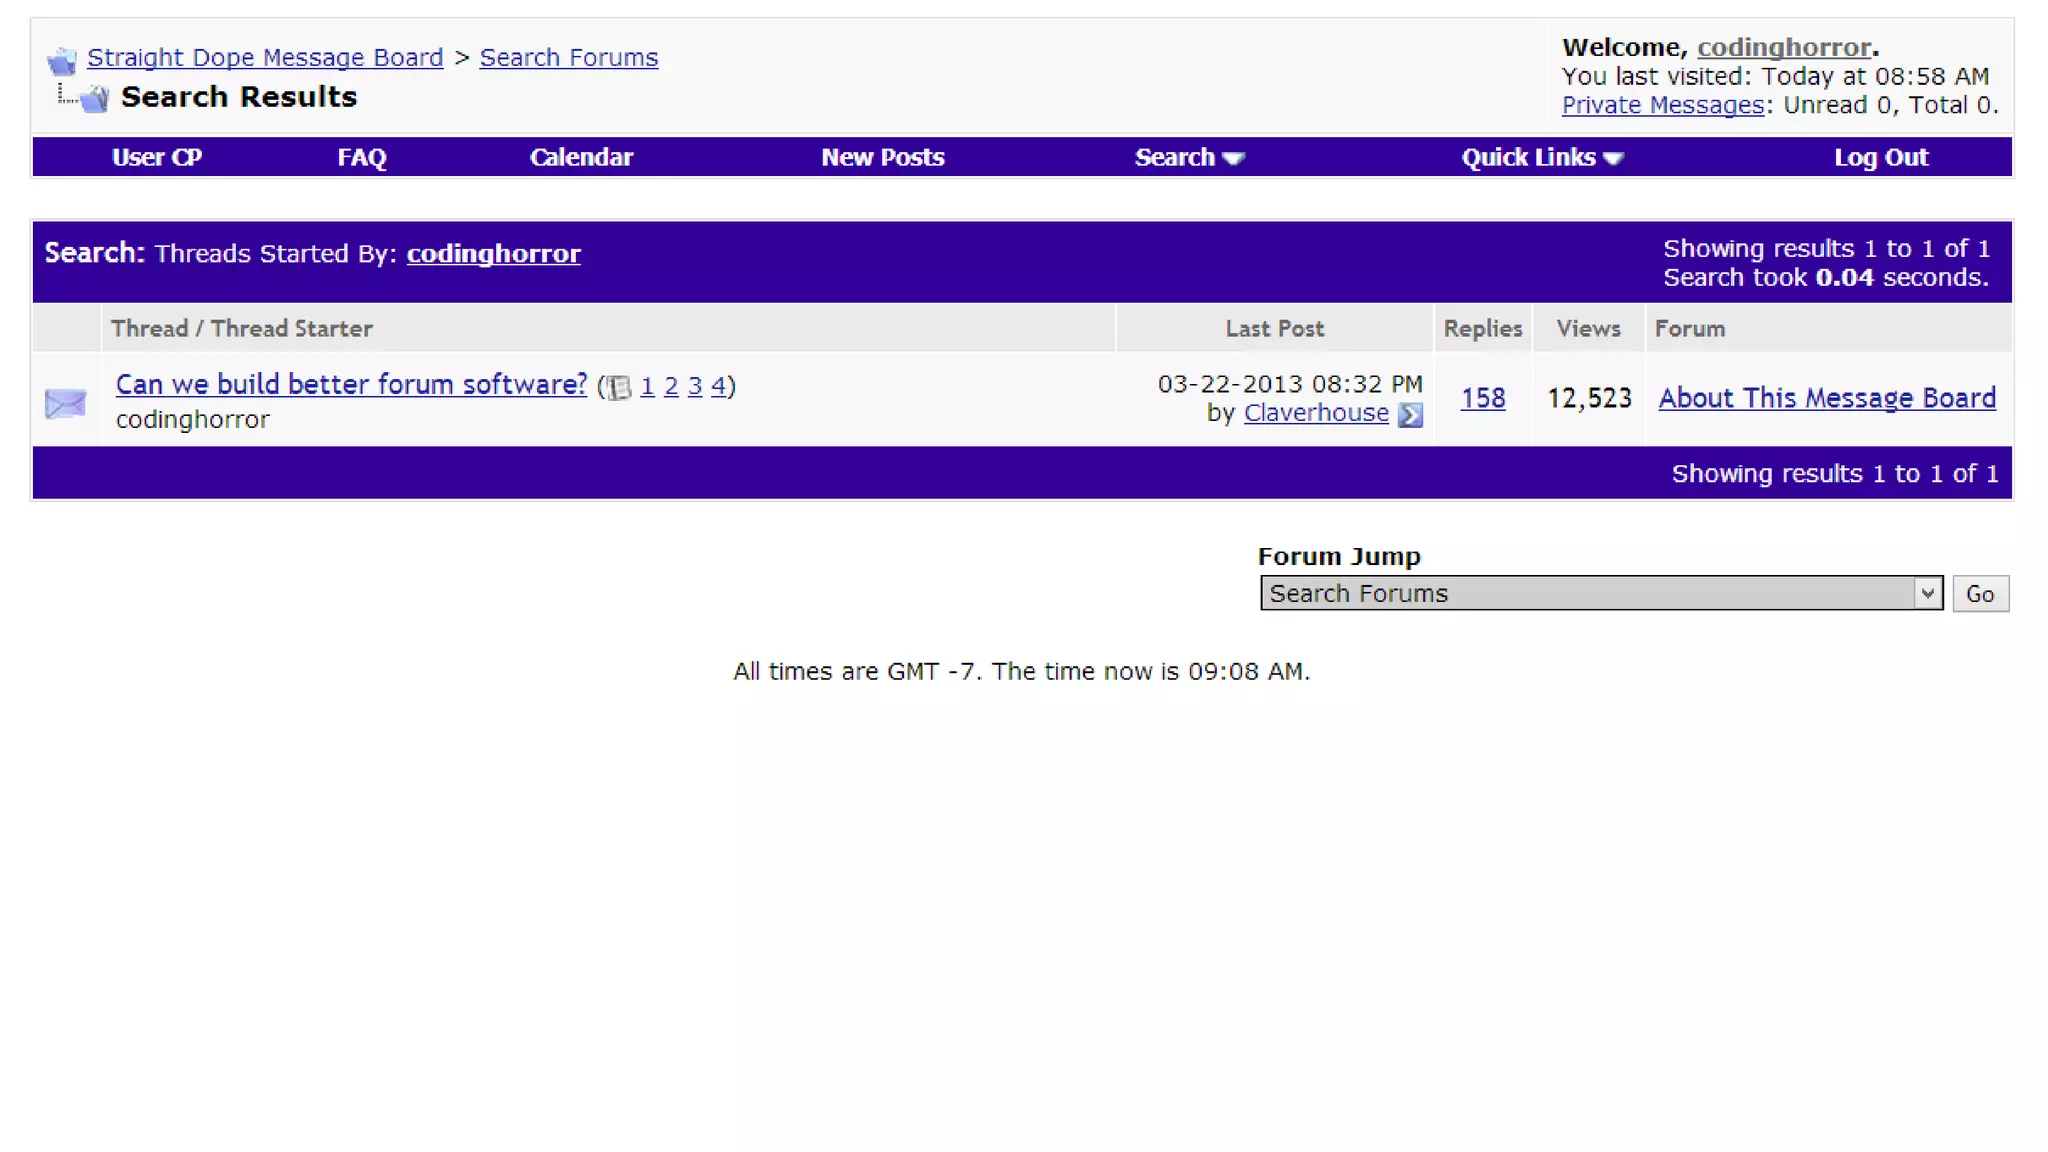Open "Can we build better forum software?" thread
2048x1152 pixels.
click(351, 385)
